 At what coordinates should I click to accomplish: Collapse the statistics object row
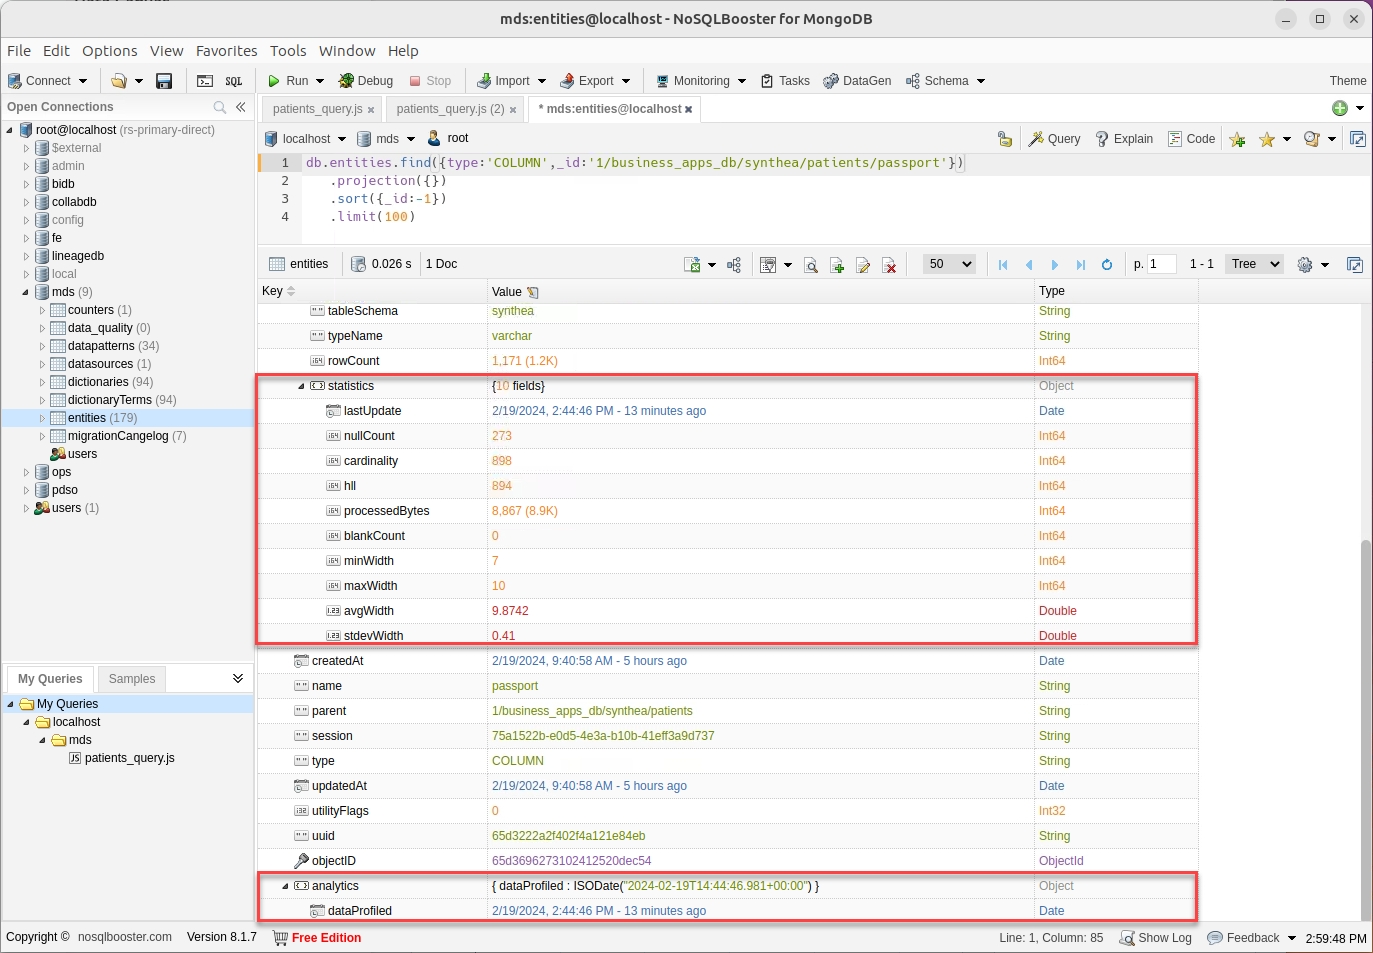(301, 386)
